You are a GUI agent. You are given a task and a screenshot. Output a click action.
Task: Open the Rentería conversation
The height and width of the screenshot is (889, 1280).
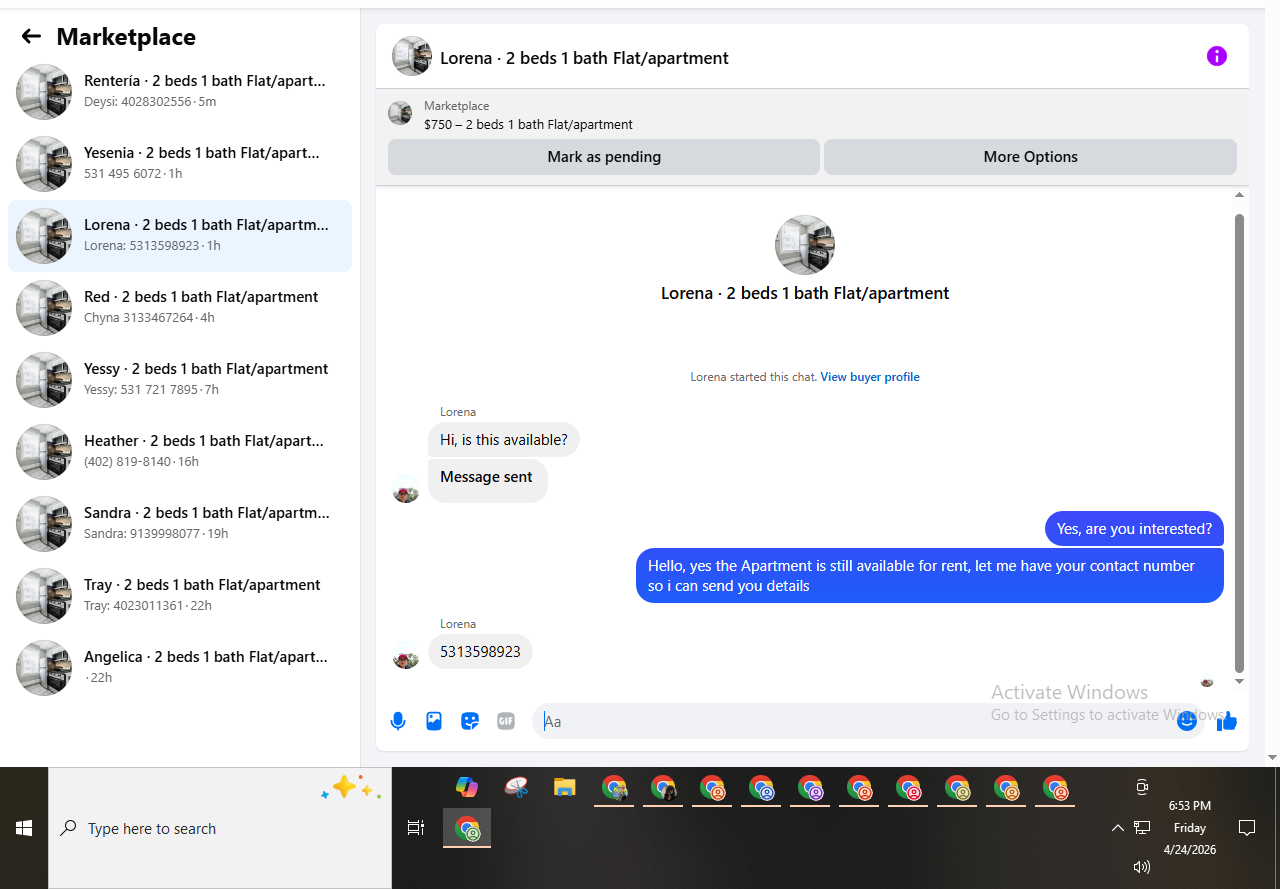click(180, 92)
